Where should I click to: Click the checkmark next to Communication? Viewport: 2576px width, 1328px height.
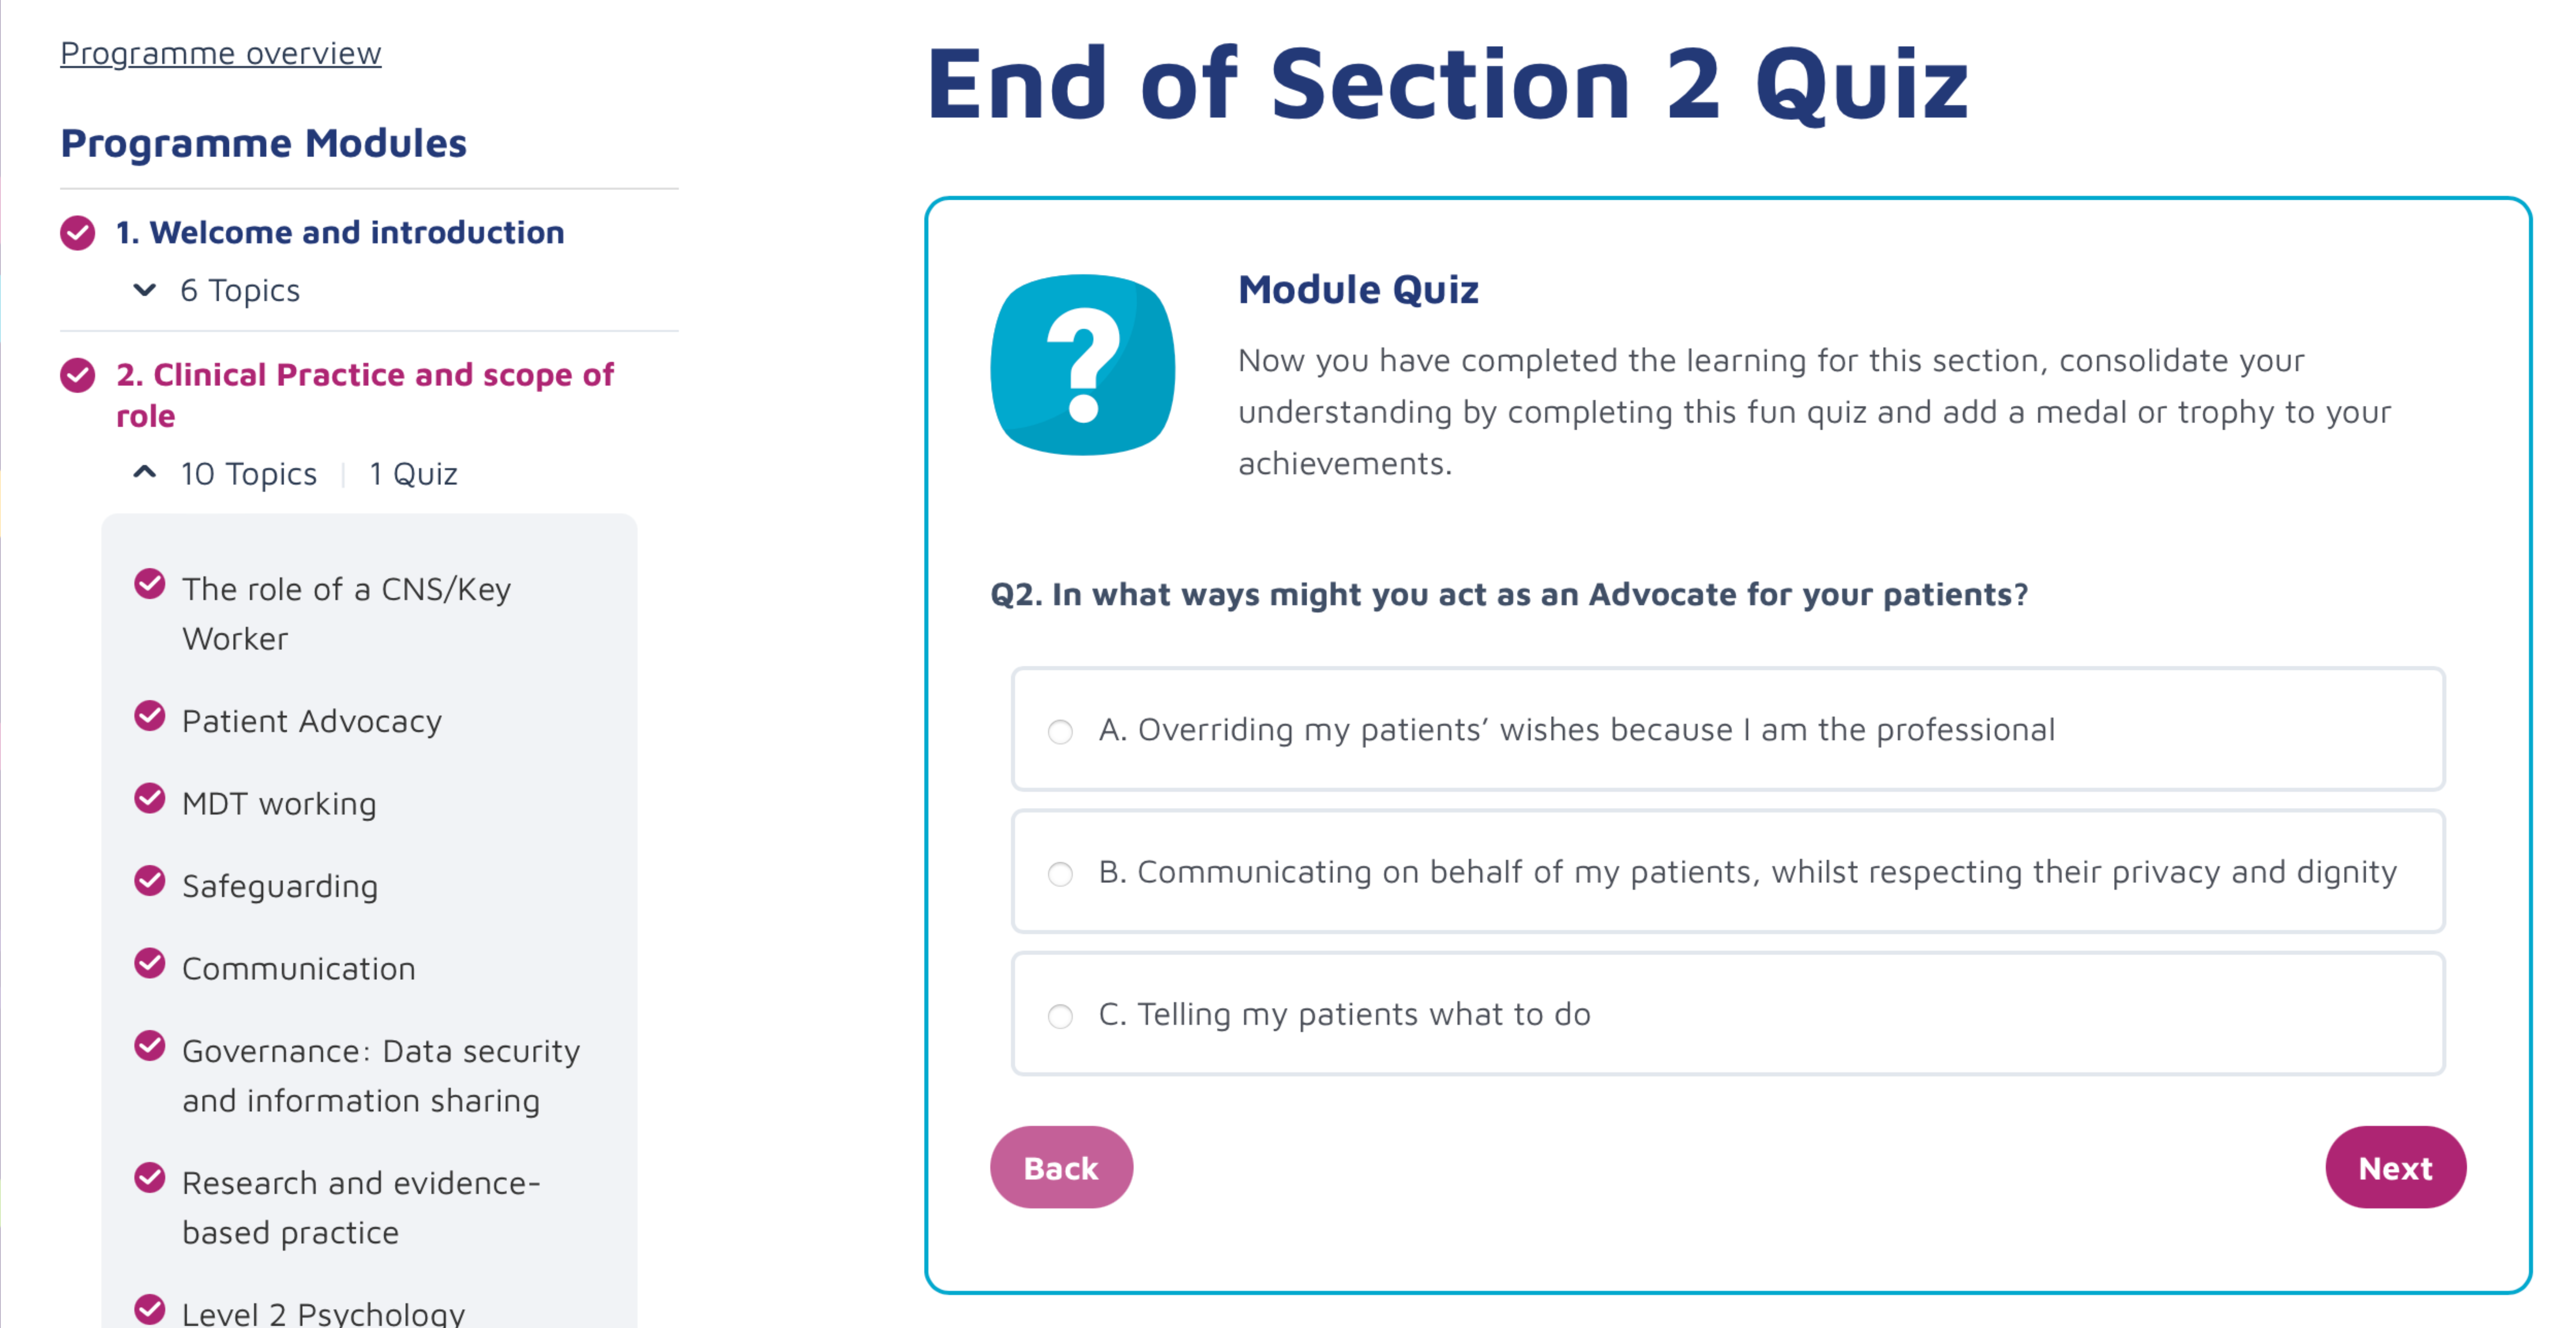coord(150,964)
